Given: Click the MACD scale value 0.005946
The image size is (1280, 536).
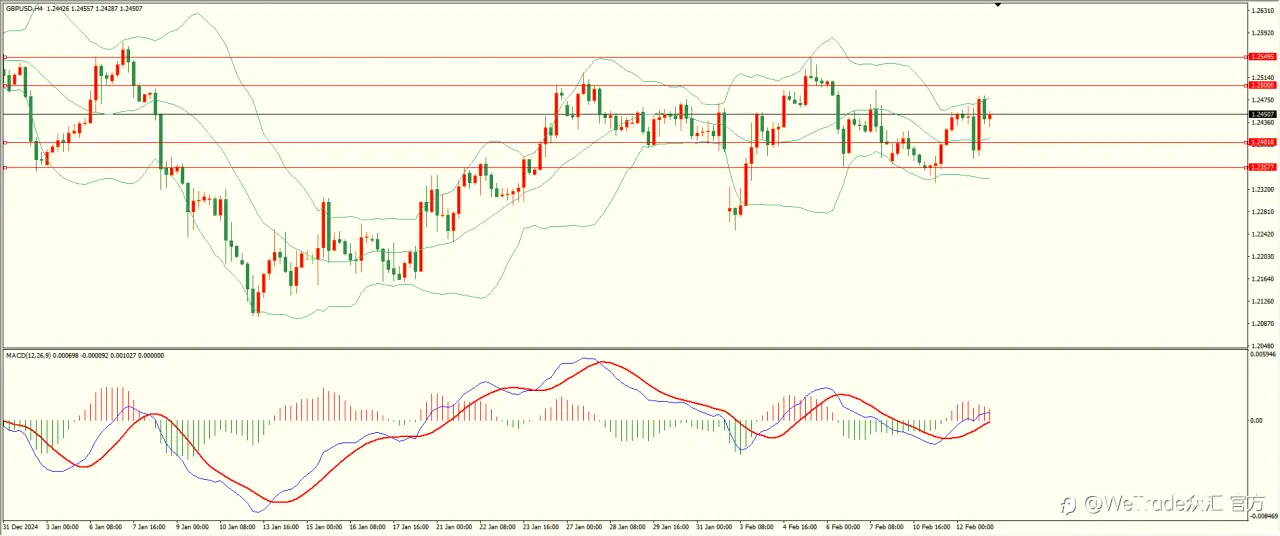Looking at the screenshot, I should pyautogui.click(x=1263, y=354).
